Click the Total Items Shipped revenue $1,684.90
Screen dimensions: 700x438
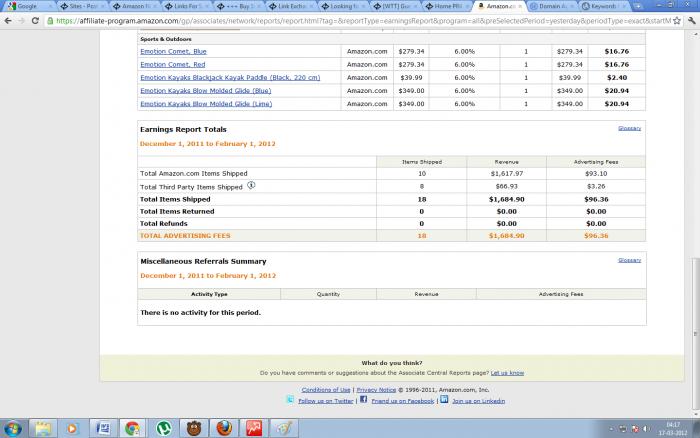point(506,199)
